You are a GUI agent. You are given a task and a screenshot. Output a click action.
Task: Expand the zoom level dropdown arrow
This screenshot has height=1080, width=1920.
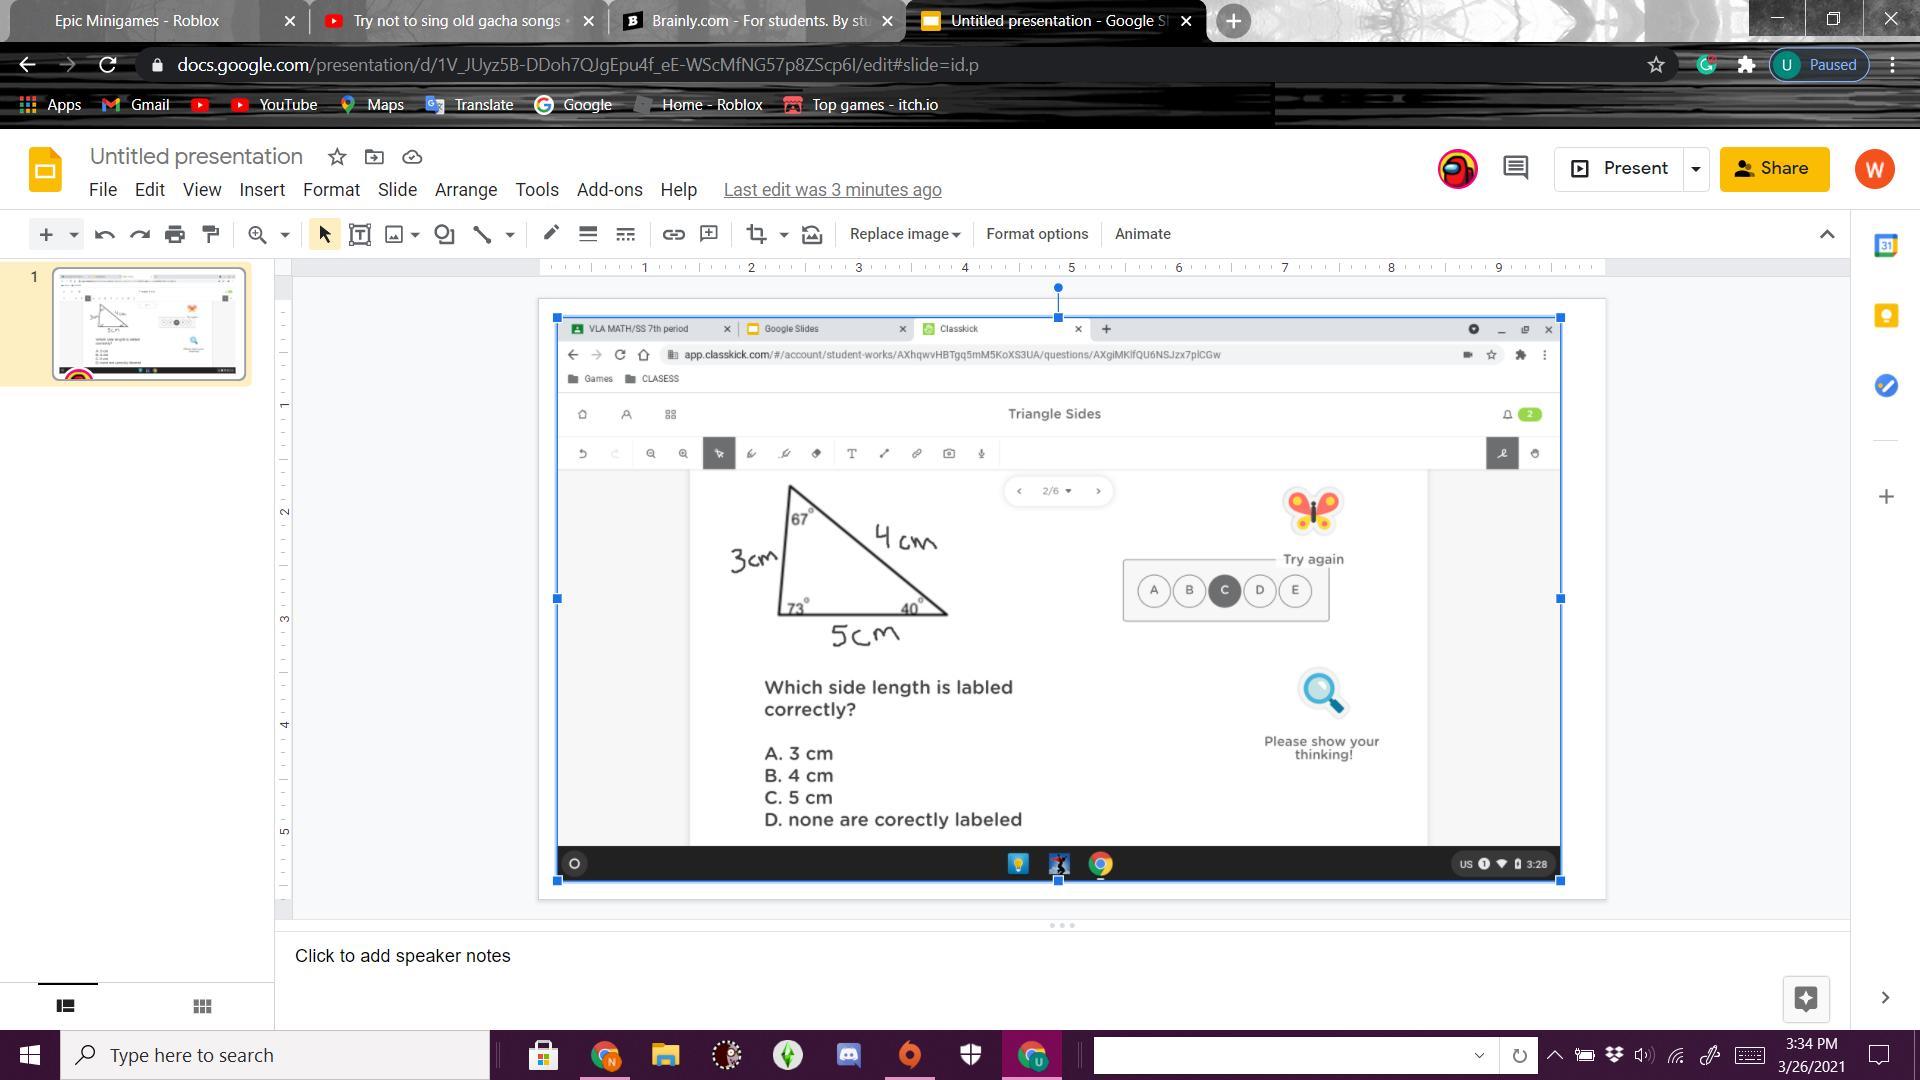click(x=284, y=234)
